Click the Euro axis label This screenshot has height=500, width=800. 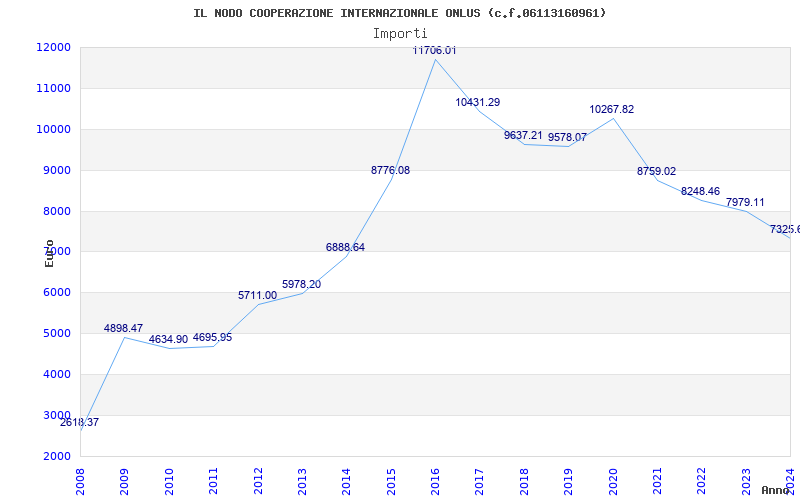(49, 253)
